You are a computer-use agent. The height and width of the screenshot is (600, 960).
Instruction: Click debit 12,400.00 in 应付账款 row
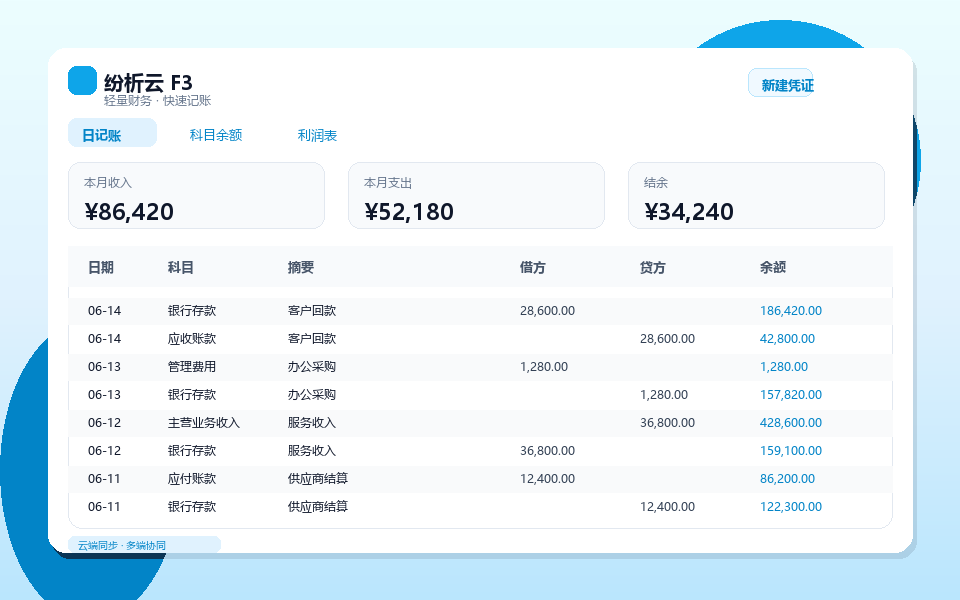(547, 479)
